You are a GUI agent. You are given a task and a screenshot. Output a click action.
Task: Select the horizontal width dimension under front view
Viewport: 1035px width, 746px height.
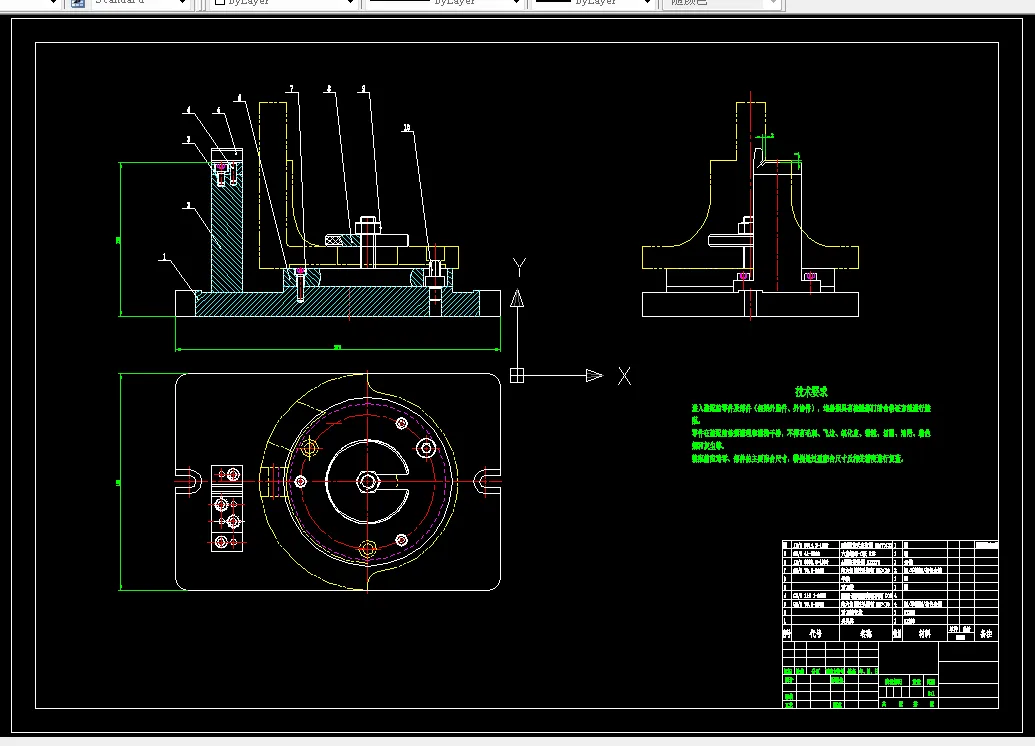pos(337,349)
